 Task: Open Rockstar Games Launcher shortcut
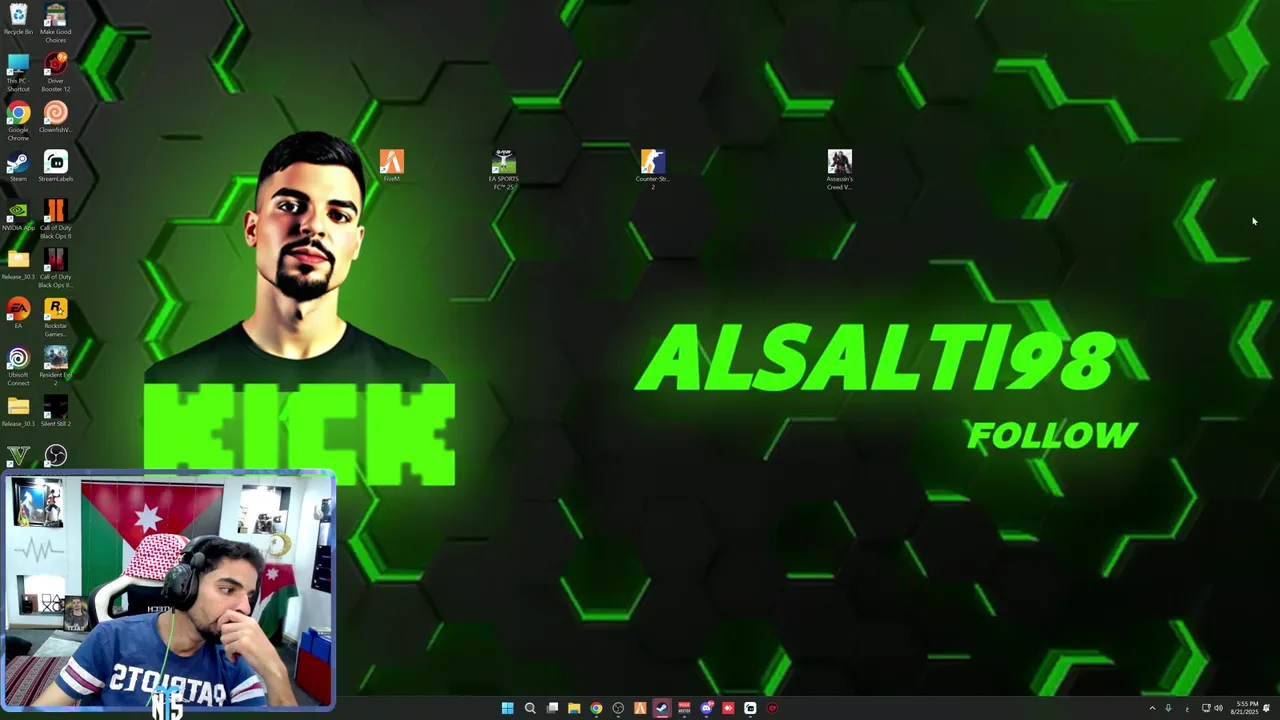click(56, 317)
